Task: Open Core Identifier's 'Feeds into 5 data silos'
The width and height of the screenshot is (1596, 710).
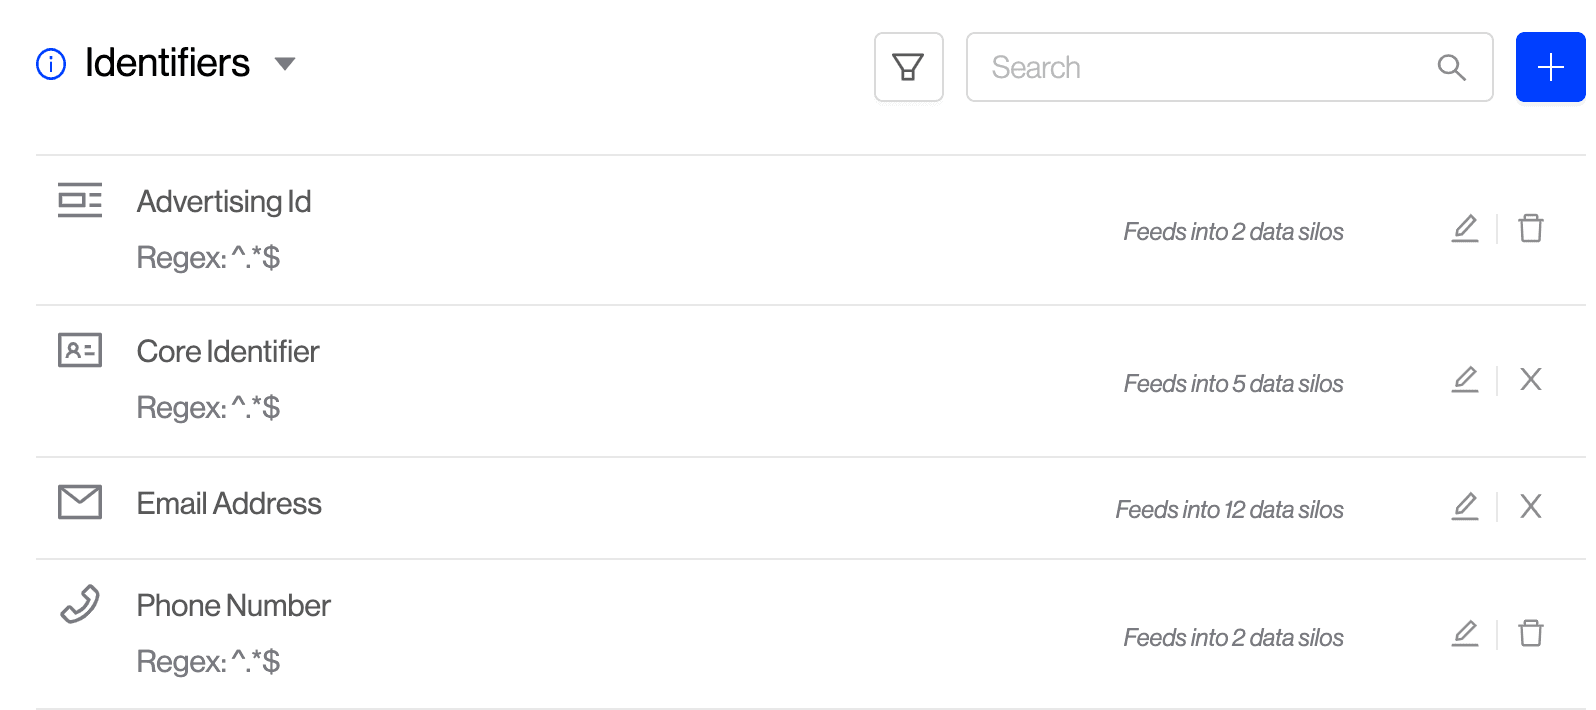Action: (1233, 384)
